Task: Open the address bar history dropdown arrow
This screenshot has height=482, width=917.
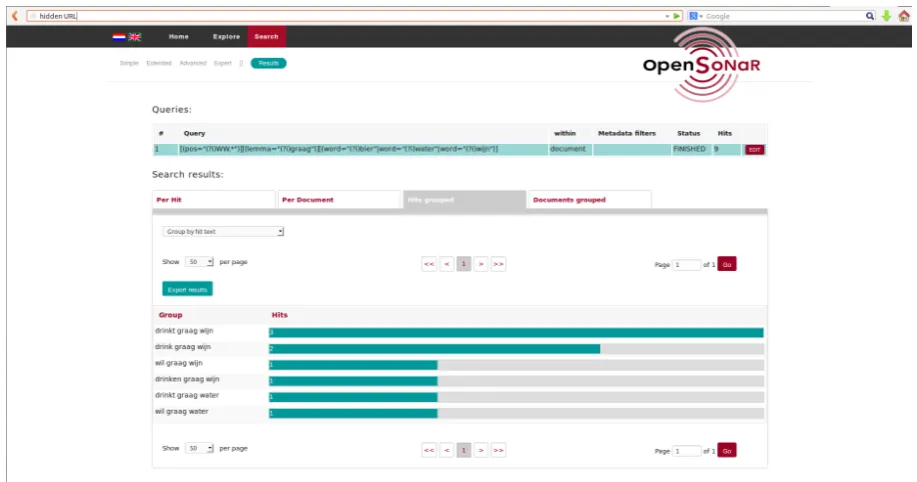Action: click(667, 16)
